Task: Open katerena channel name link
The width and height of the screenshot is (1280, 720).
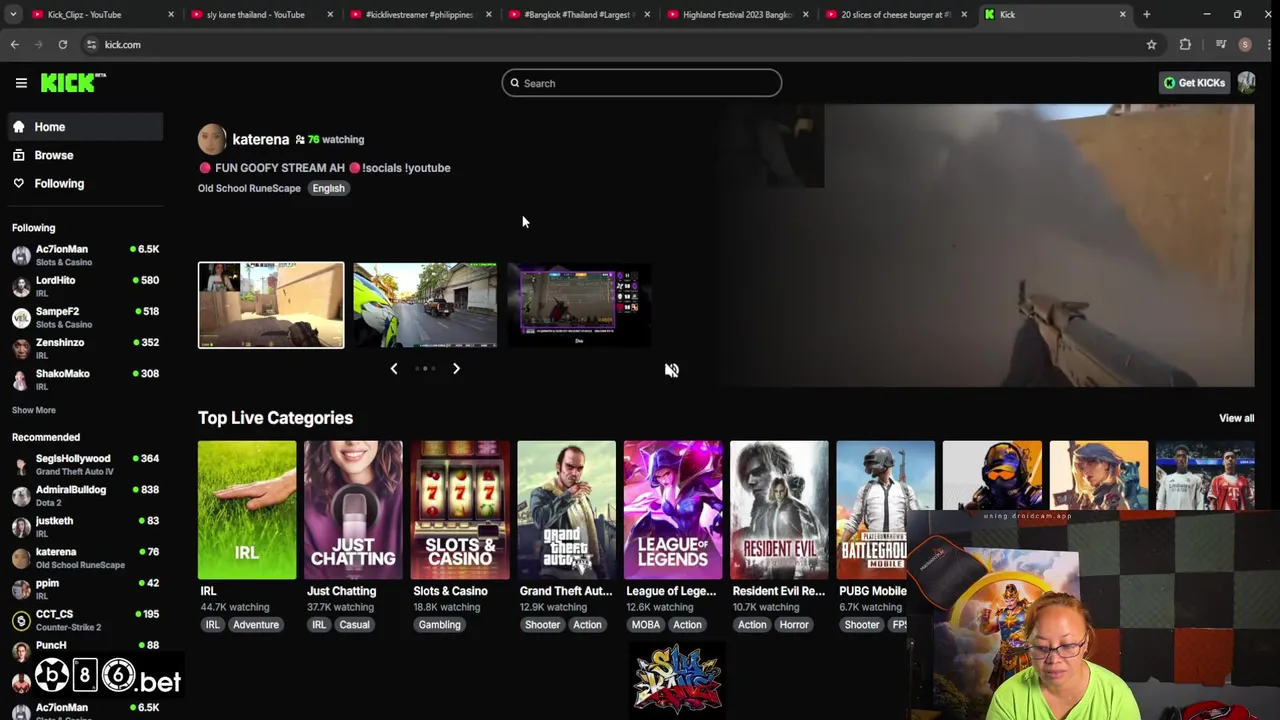Action: tap(260, 139)
